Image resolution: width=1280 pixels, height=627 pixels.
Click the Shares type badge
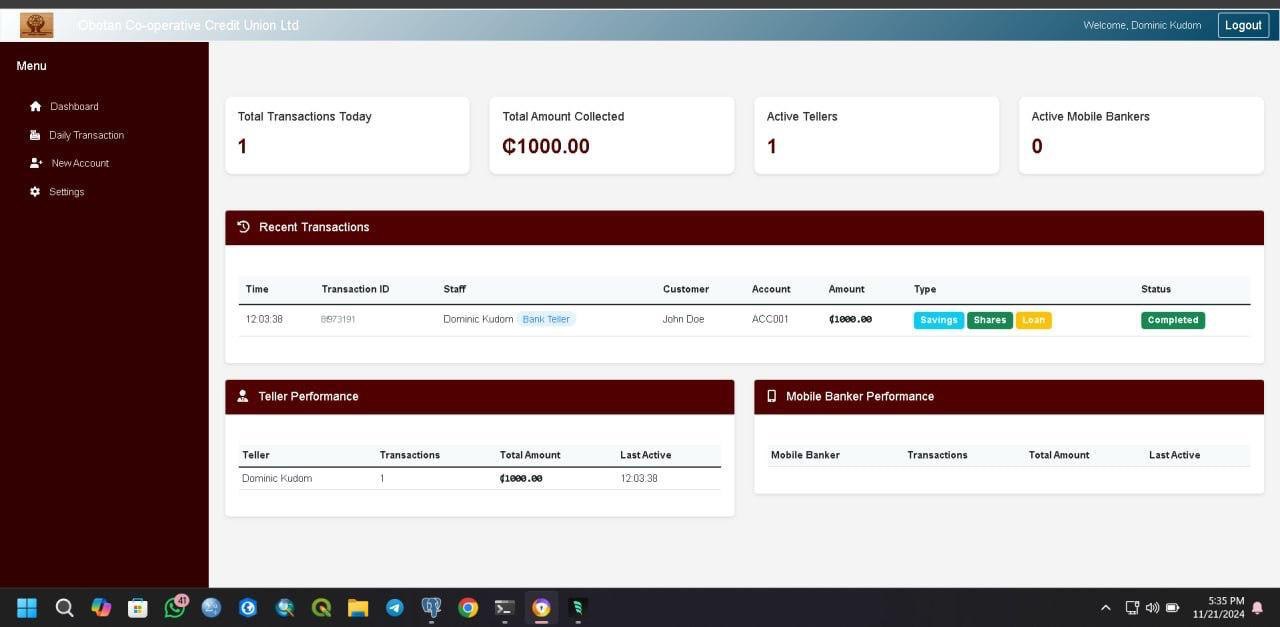tap(989, 320)
